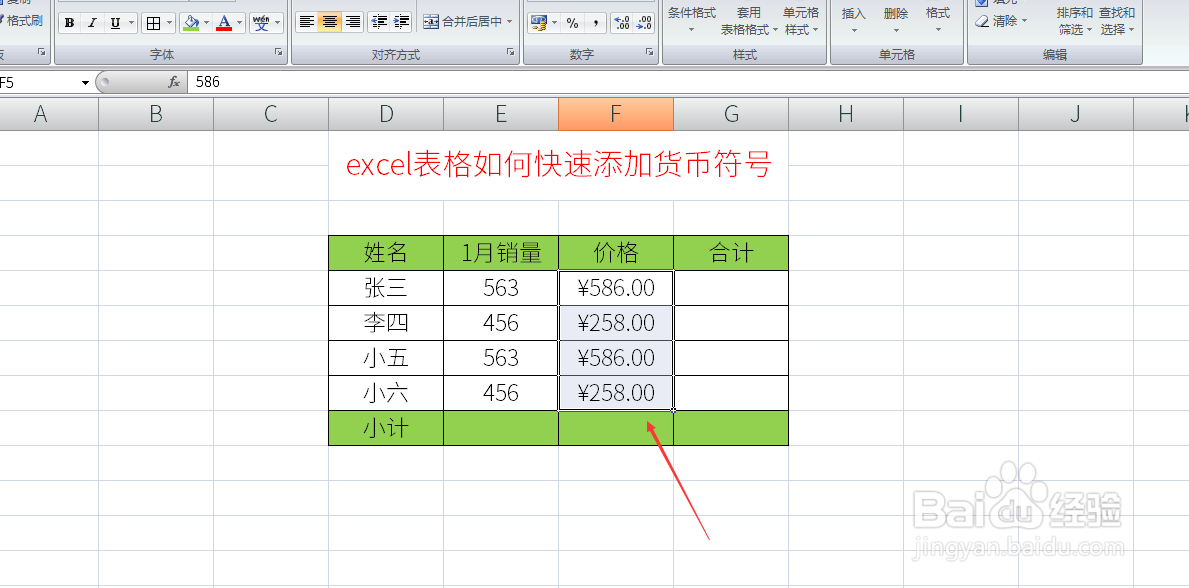The image size is (1189, 588).
Task: Select 563 in 张三 row
Action: coord(501,288)
